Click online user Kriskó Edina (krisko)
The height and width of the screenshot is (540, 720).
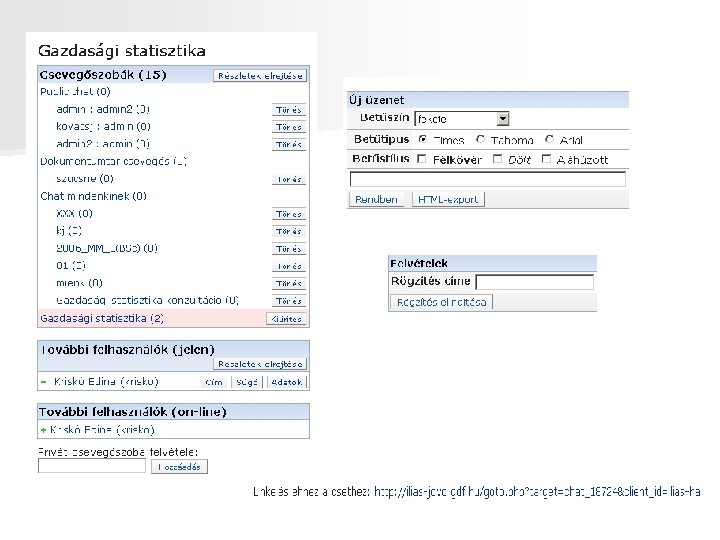tap(102, 430)
